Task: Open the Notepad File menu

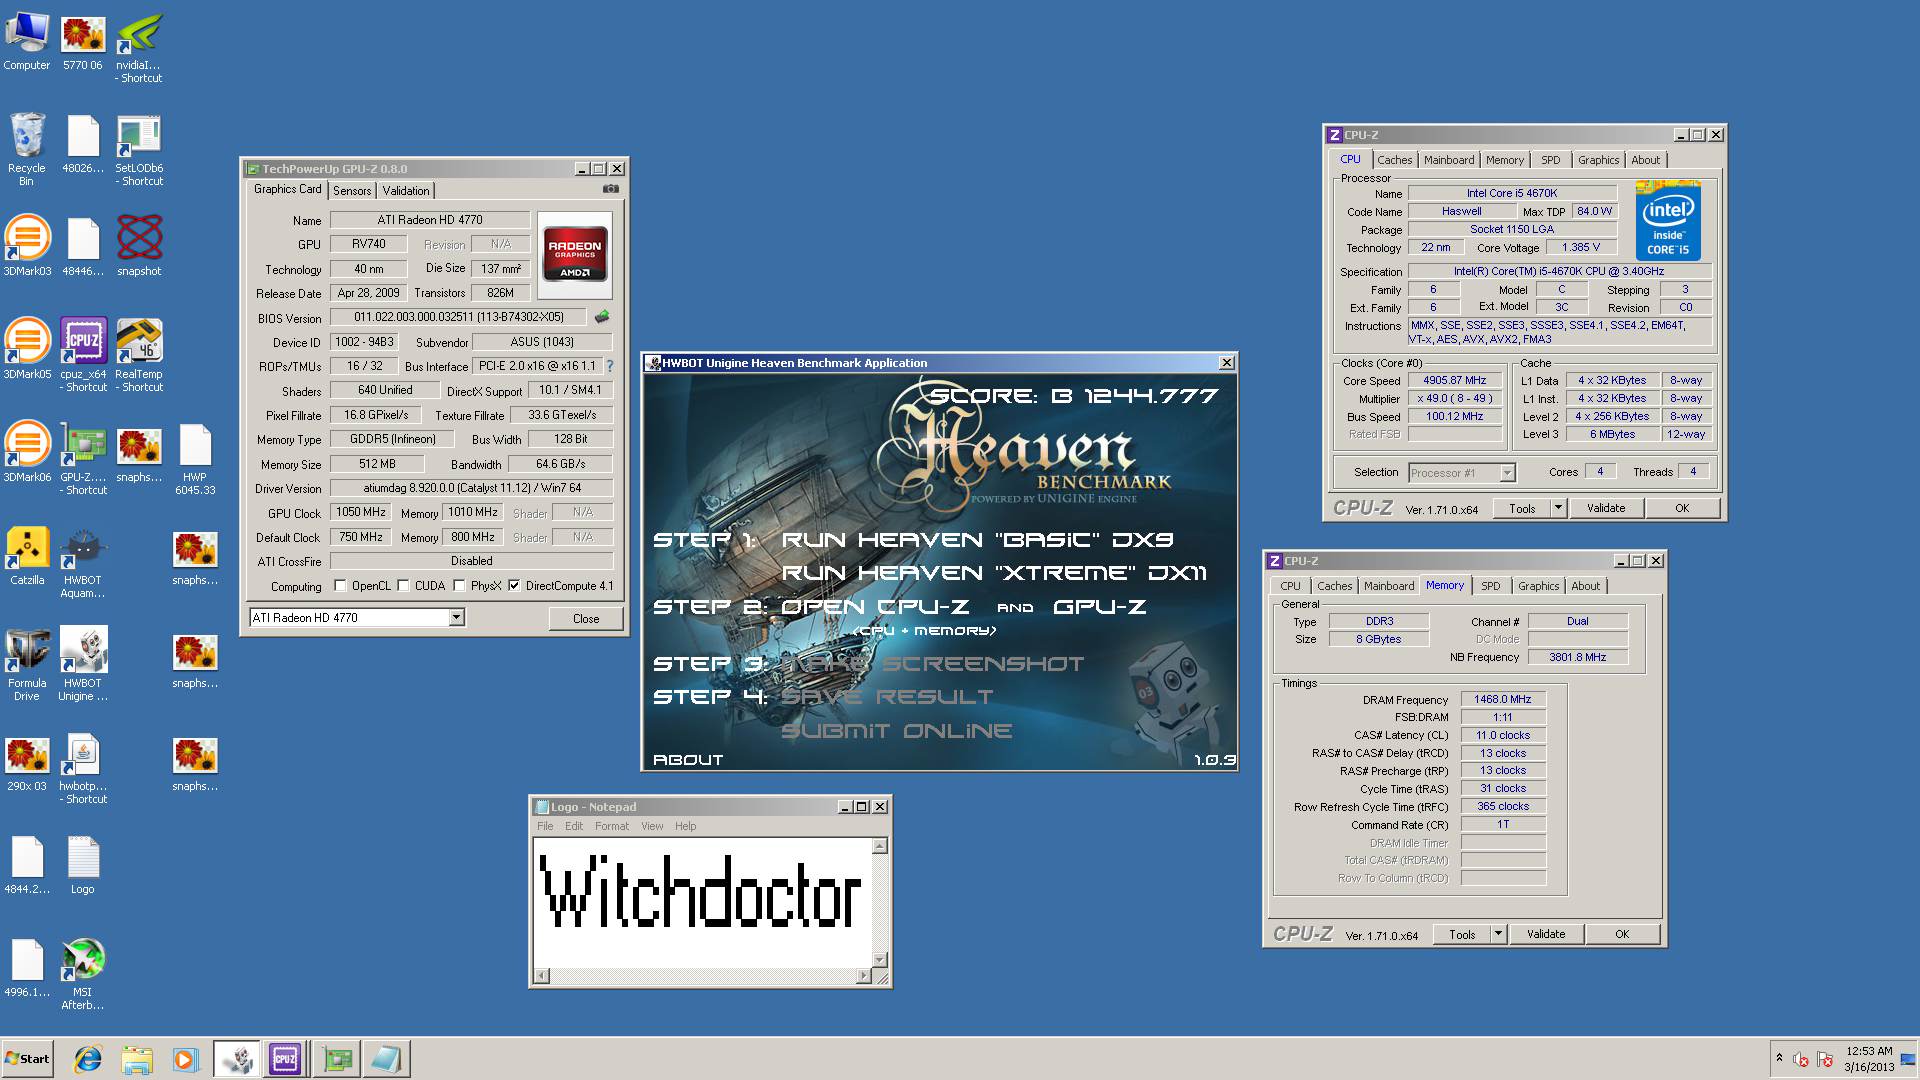Action: point(545,826)
